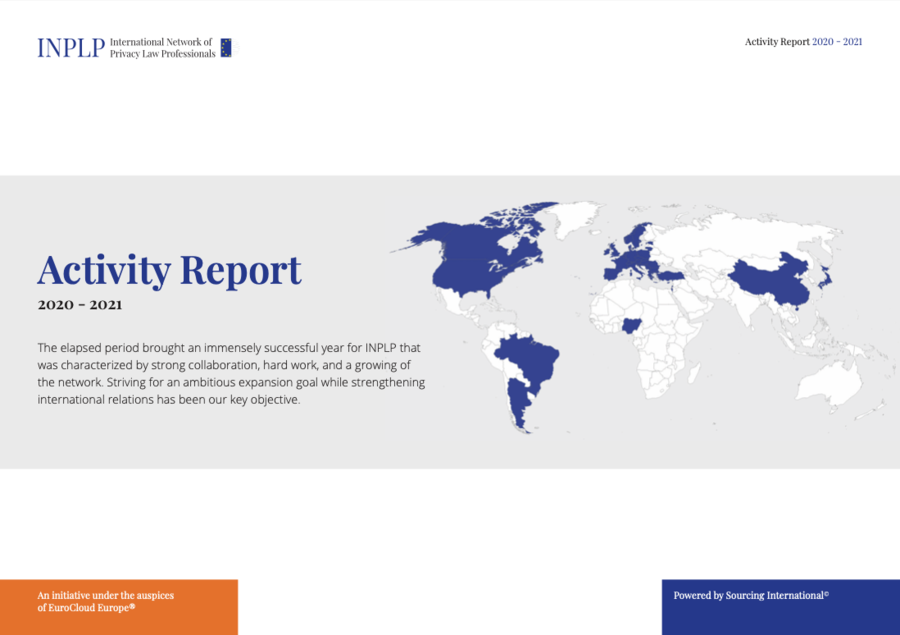Click the Activity Report main heading
This screenshot has width=900, height=635.
[x=169, y=270]
